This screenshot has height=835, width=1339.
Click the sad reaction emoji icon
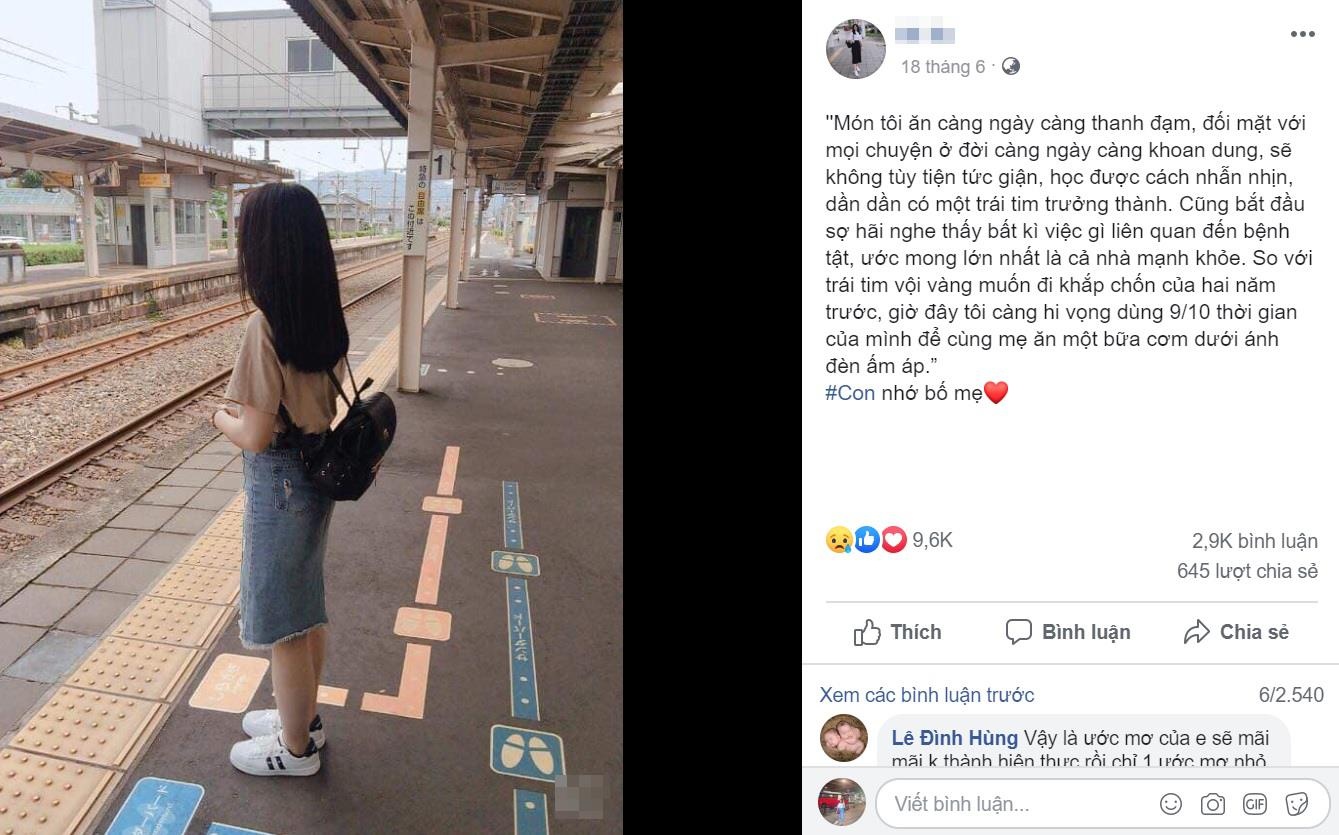[838, 540]
